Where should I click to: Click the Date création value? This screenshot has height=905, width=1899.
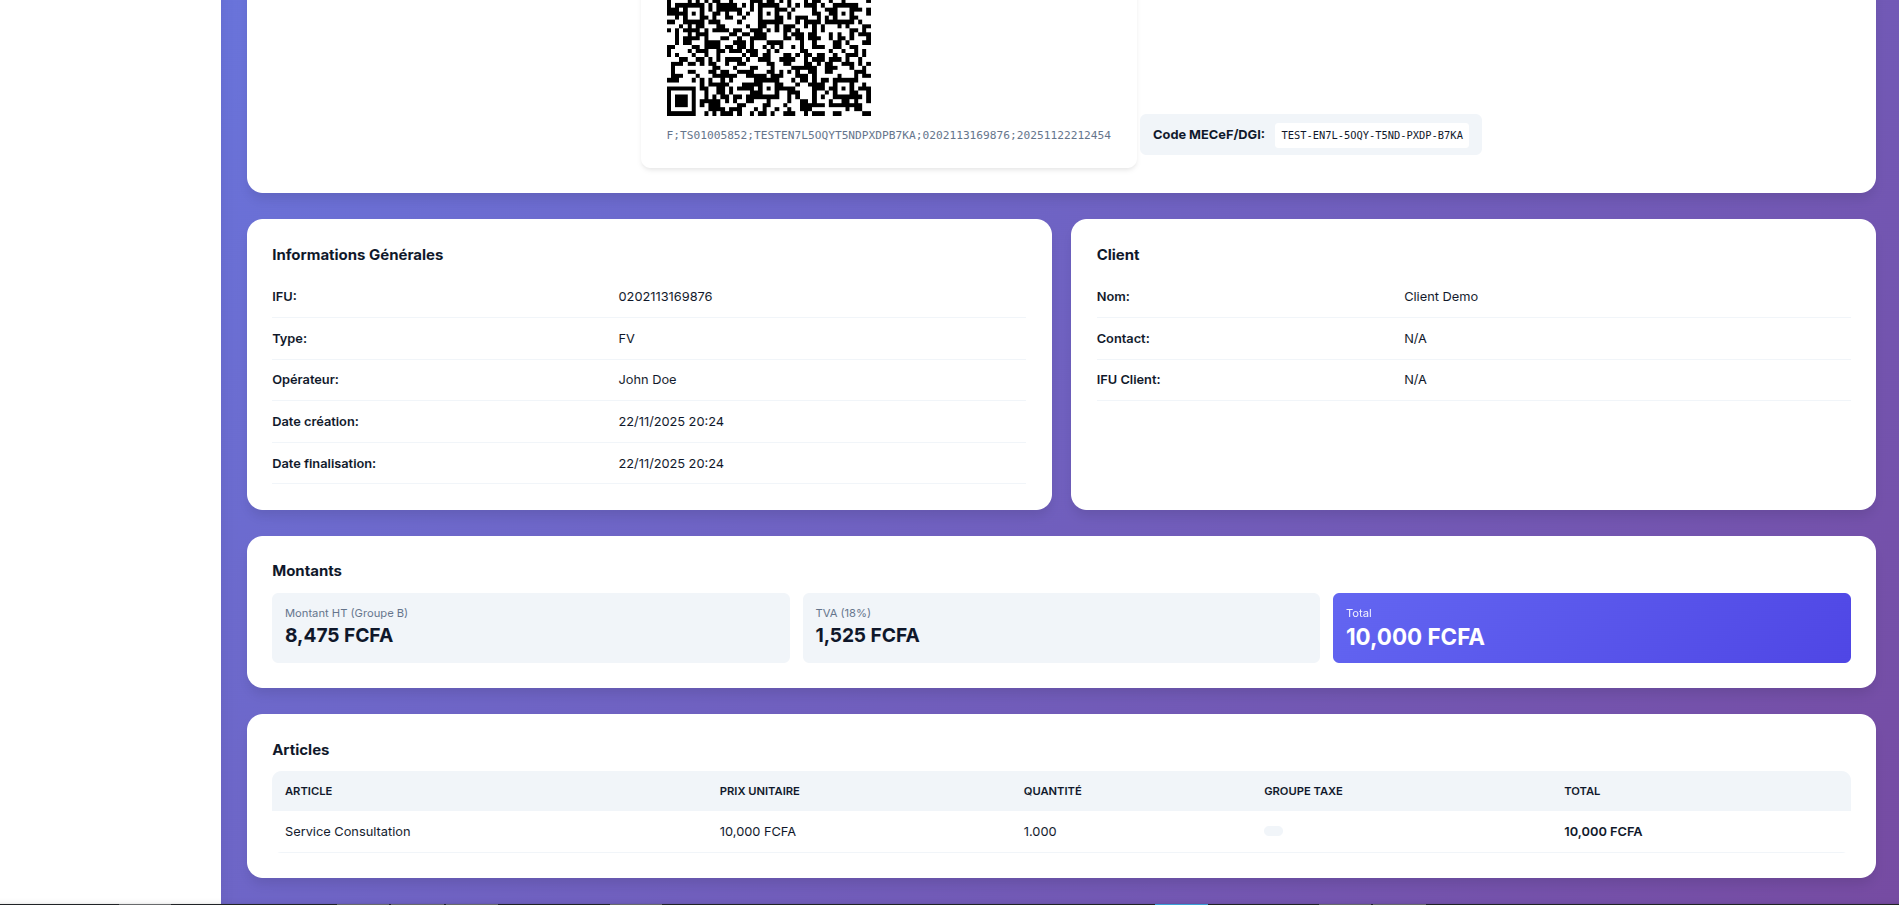pos(671,422)
